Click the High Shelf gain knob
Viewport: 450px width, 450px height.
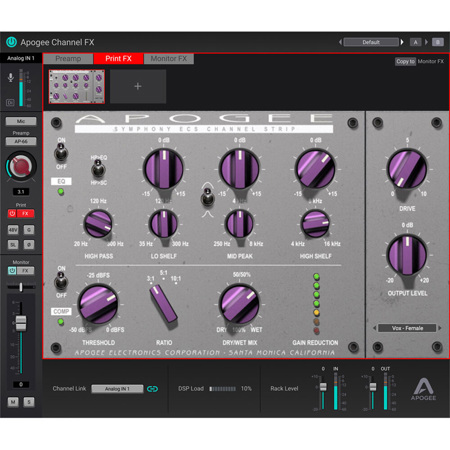pos(315,168)
